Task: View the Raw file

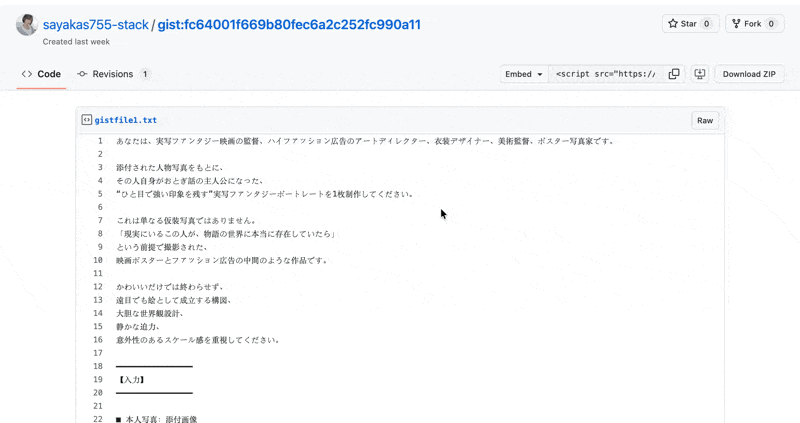Action: click(705, 120)
